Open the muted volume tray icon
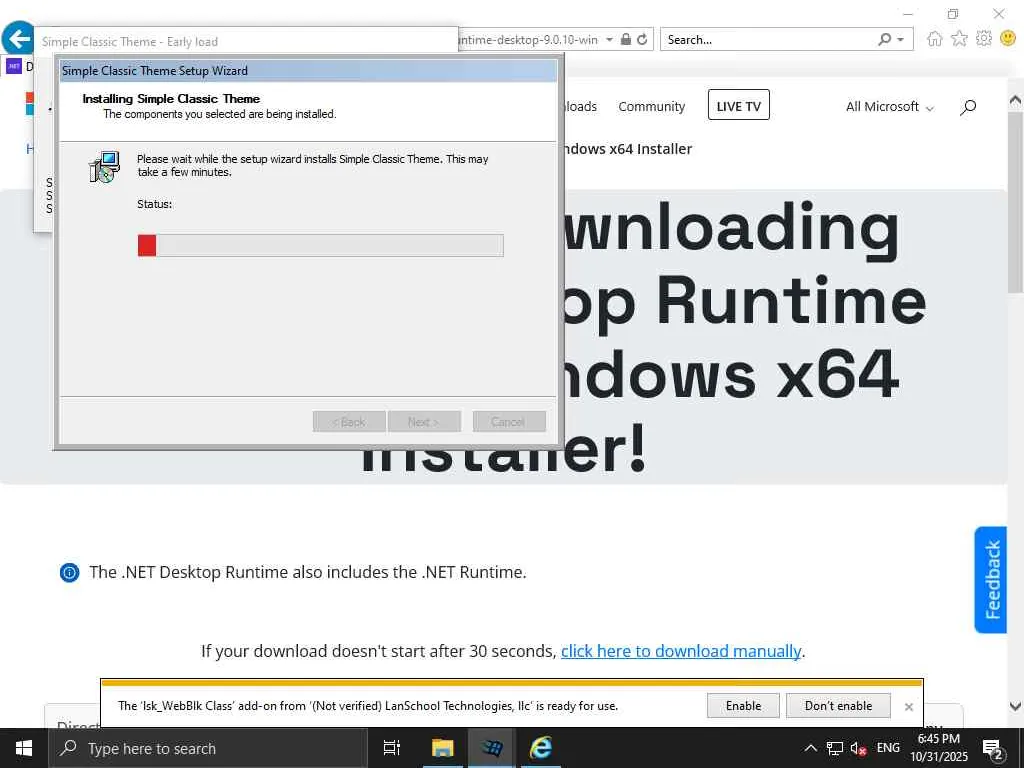The height and width of the screenshot is (768, 1024). [x=858, y=748]
